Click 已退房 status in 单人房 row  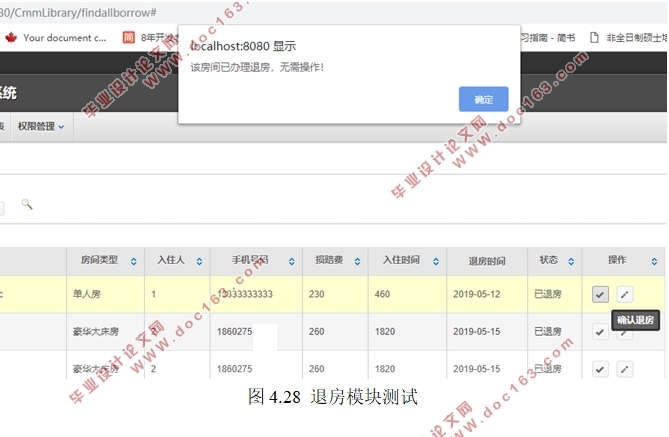click(x=548, y=294)
